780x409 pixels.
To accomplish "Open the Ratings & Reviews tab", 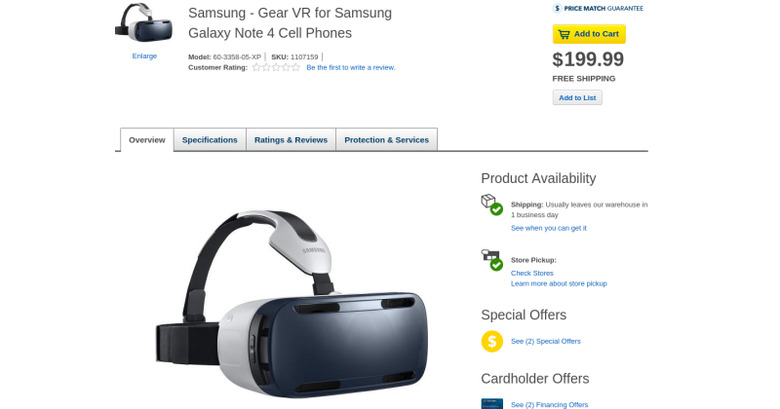I will click(291, 140).
